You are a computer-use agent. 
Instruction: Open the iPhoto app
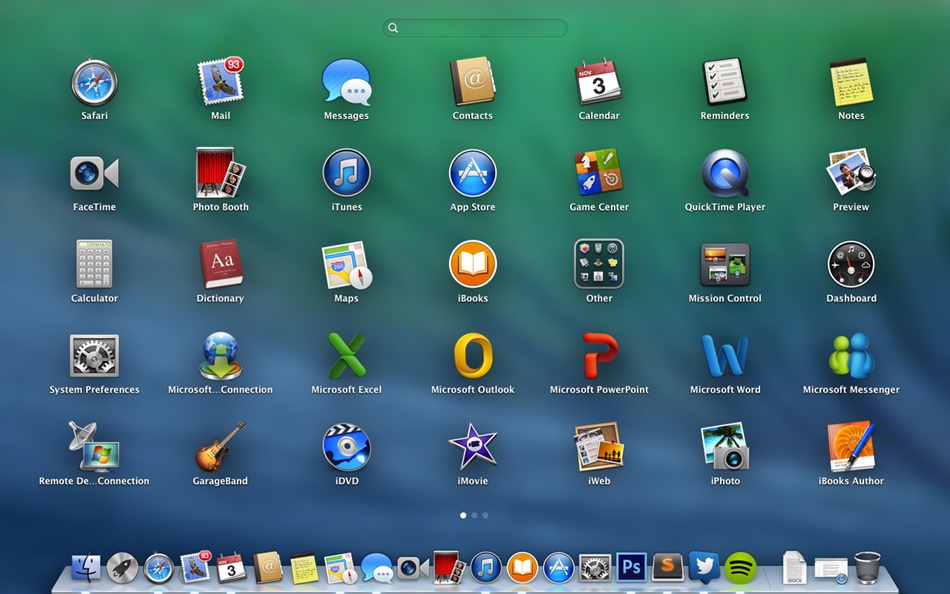(725, 447)
